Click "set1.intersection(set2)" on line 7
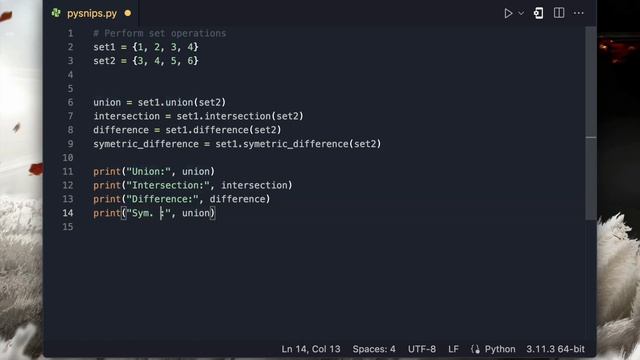Viewport: 640px width, 360px height. 240,116
